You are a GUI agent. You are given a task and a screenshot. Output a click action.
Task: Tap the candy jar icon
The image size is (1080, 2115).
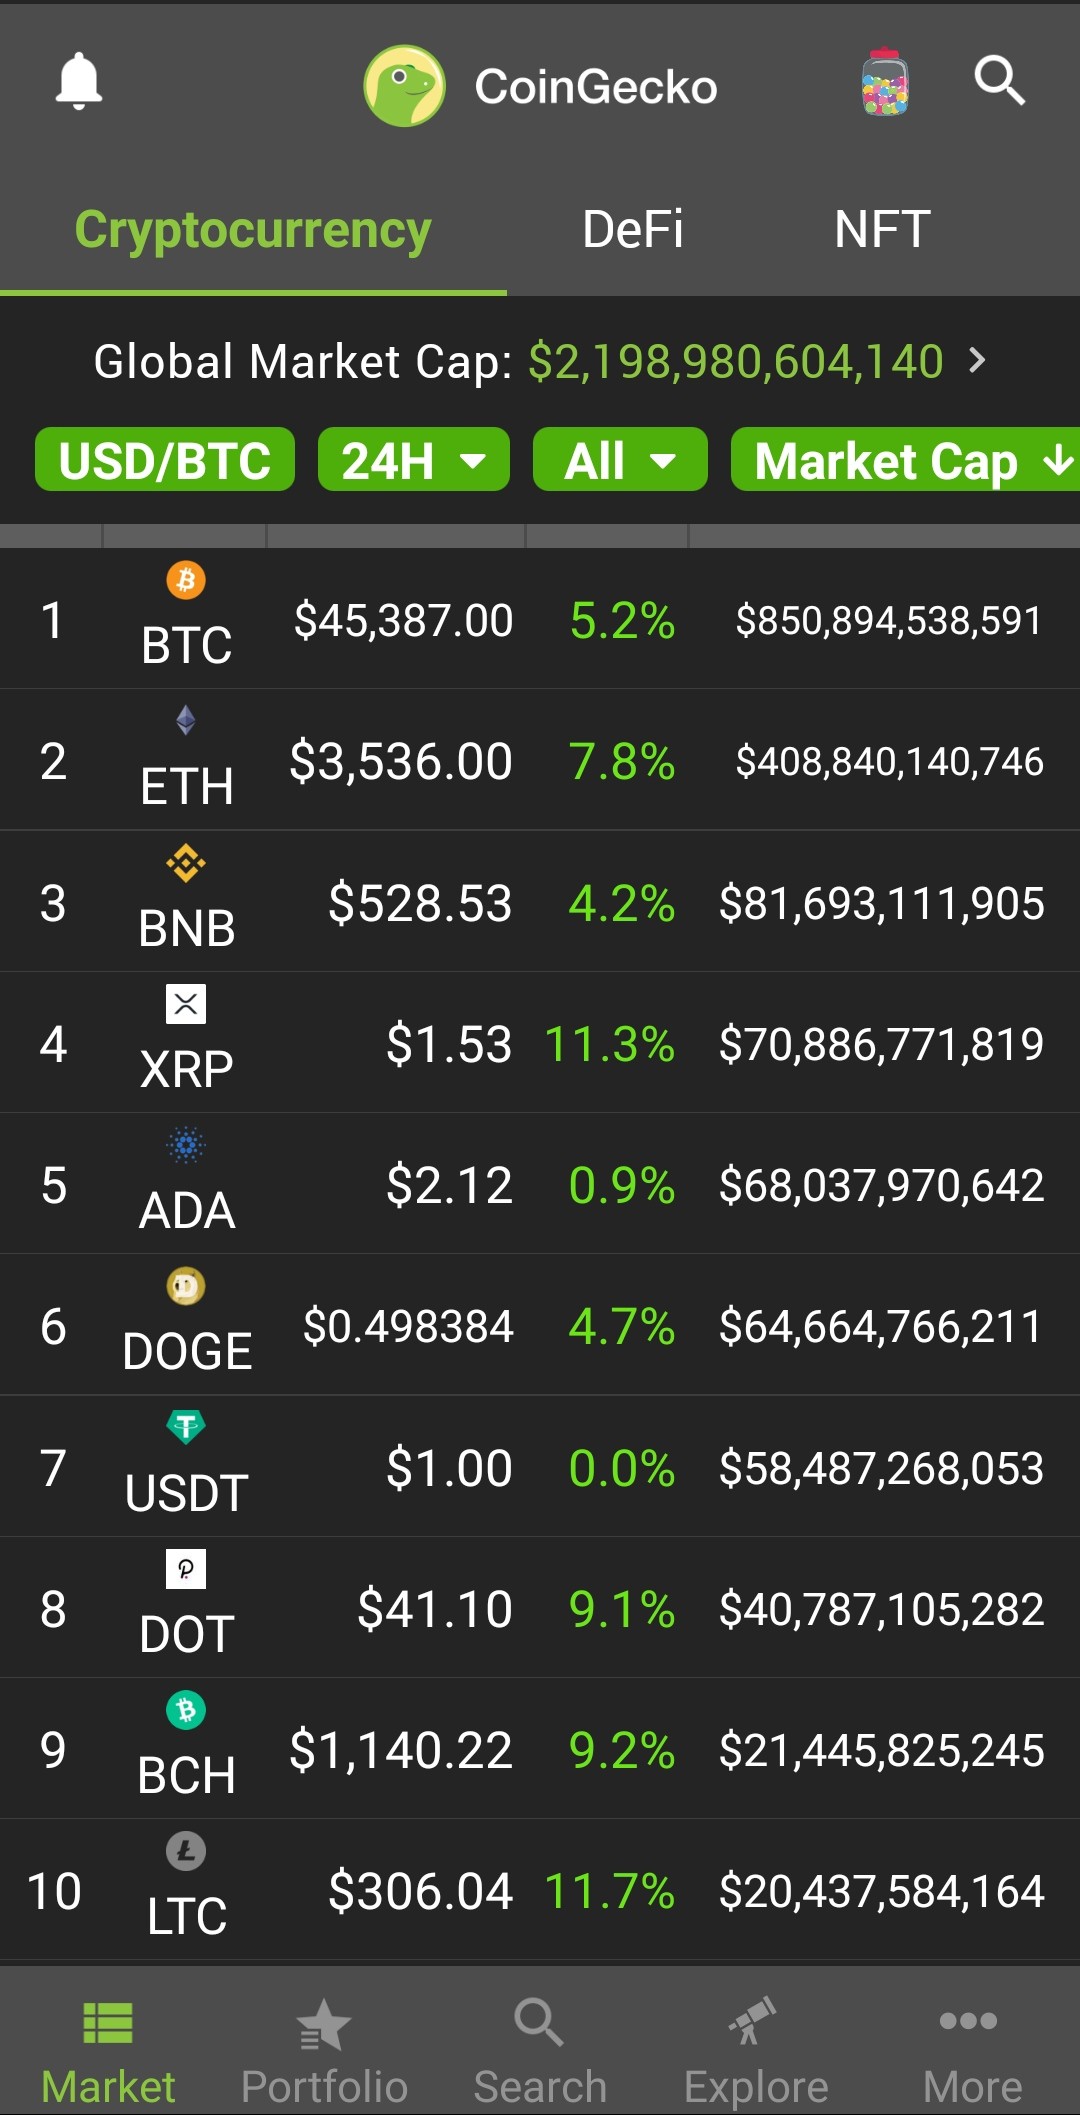[885, 82]
